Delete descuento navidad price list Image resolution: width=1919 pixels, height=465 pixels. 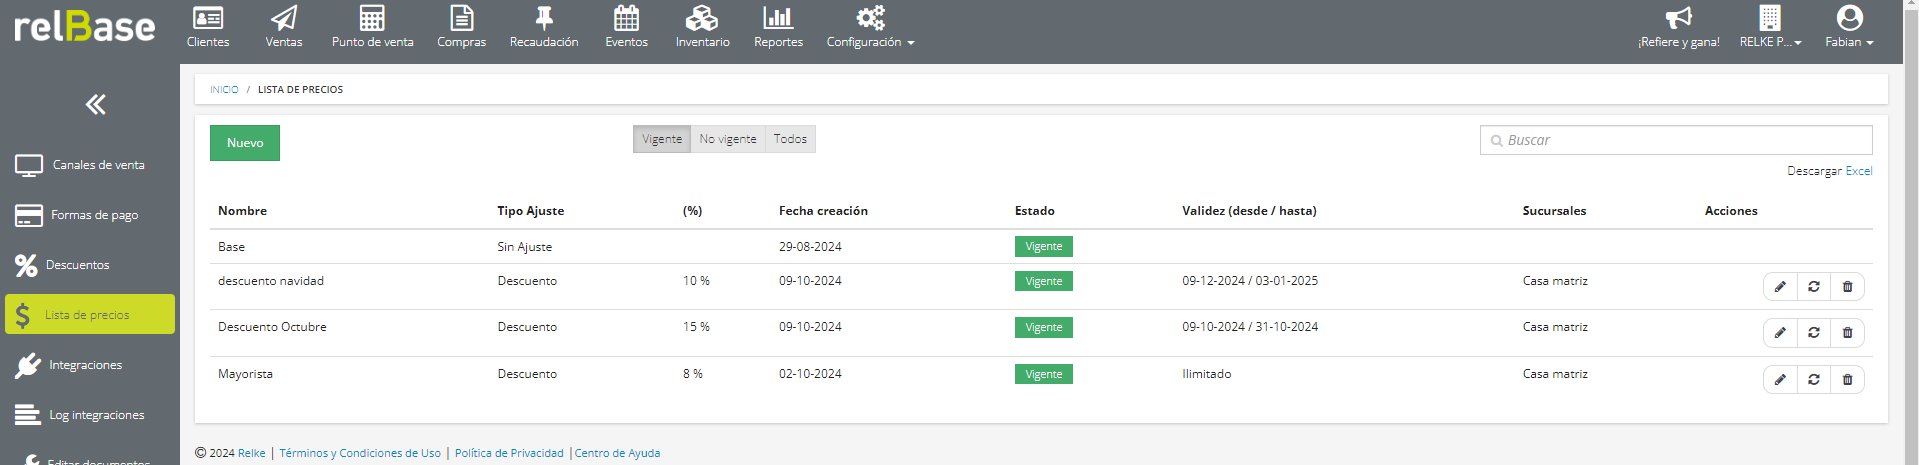click(1847, 287)
